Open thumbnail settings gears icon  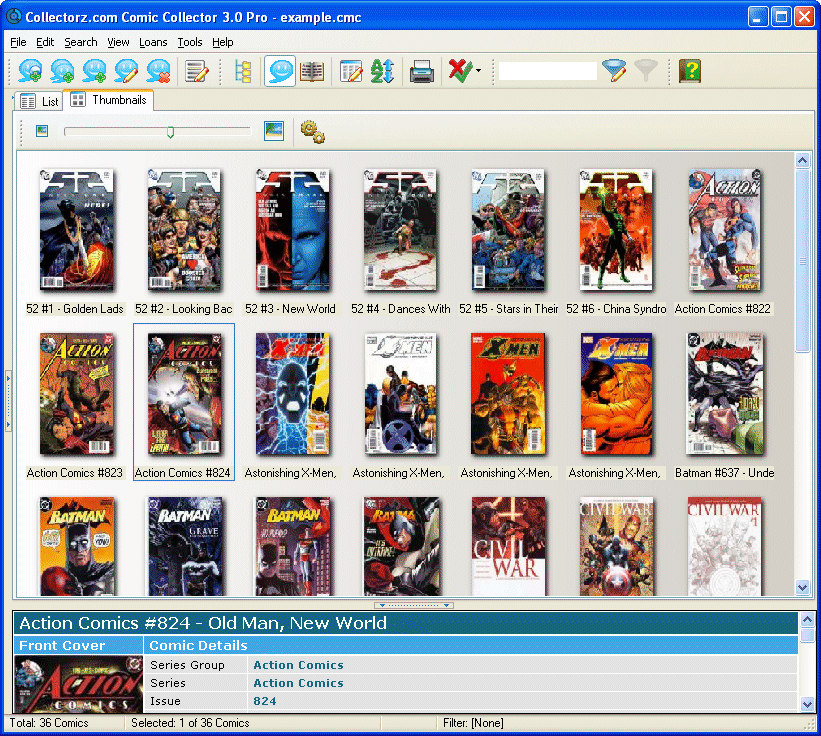313,131
